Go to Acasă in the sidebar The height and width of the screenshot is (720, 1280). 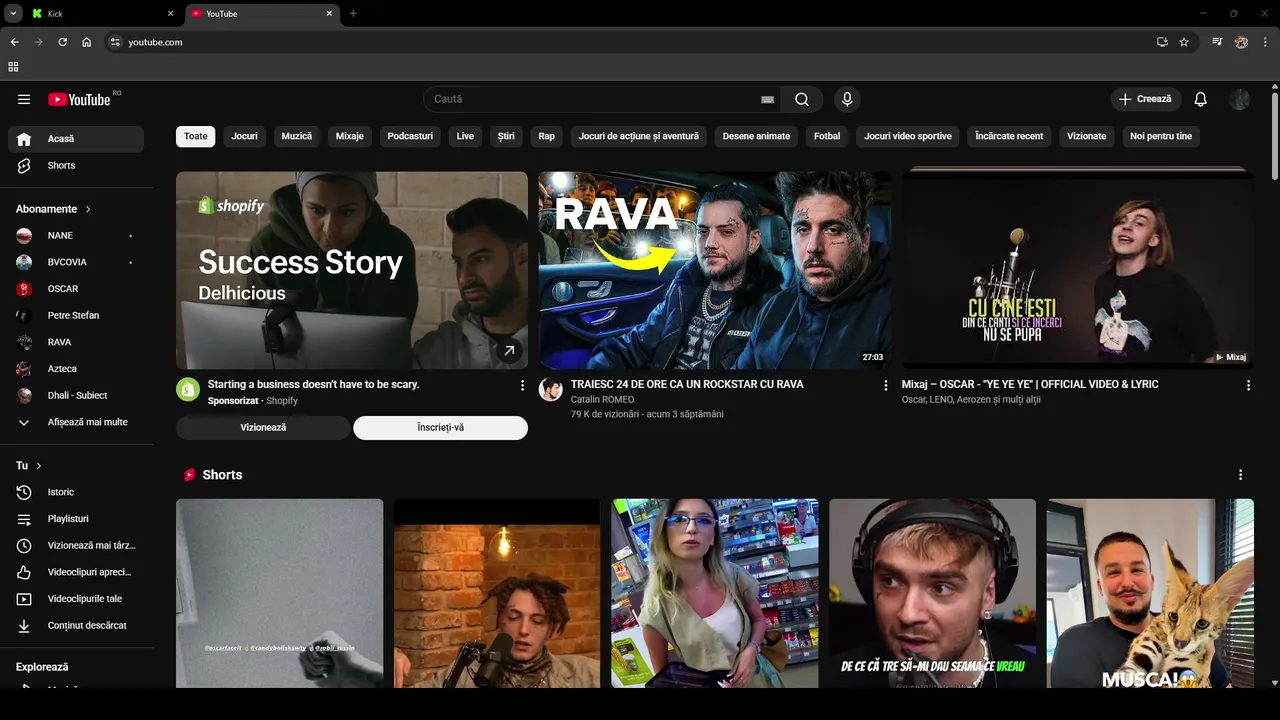(x=76, y=139)
